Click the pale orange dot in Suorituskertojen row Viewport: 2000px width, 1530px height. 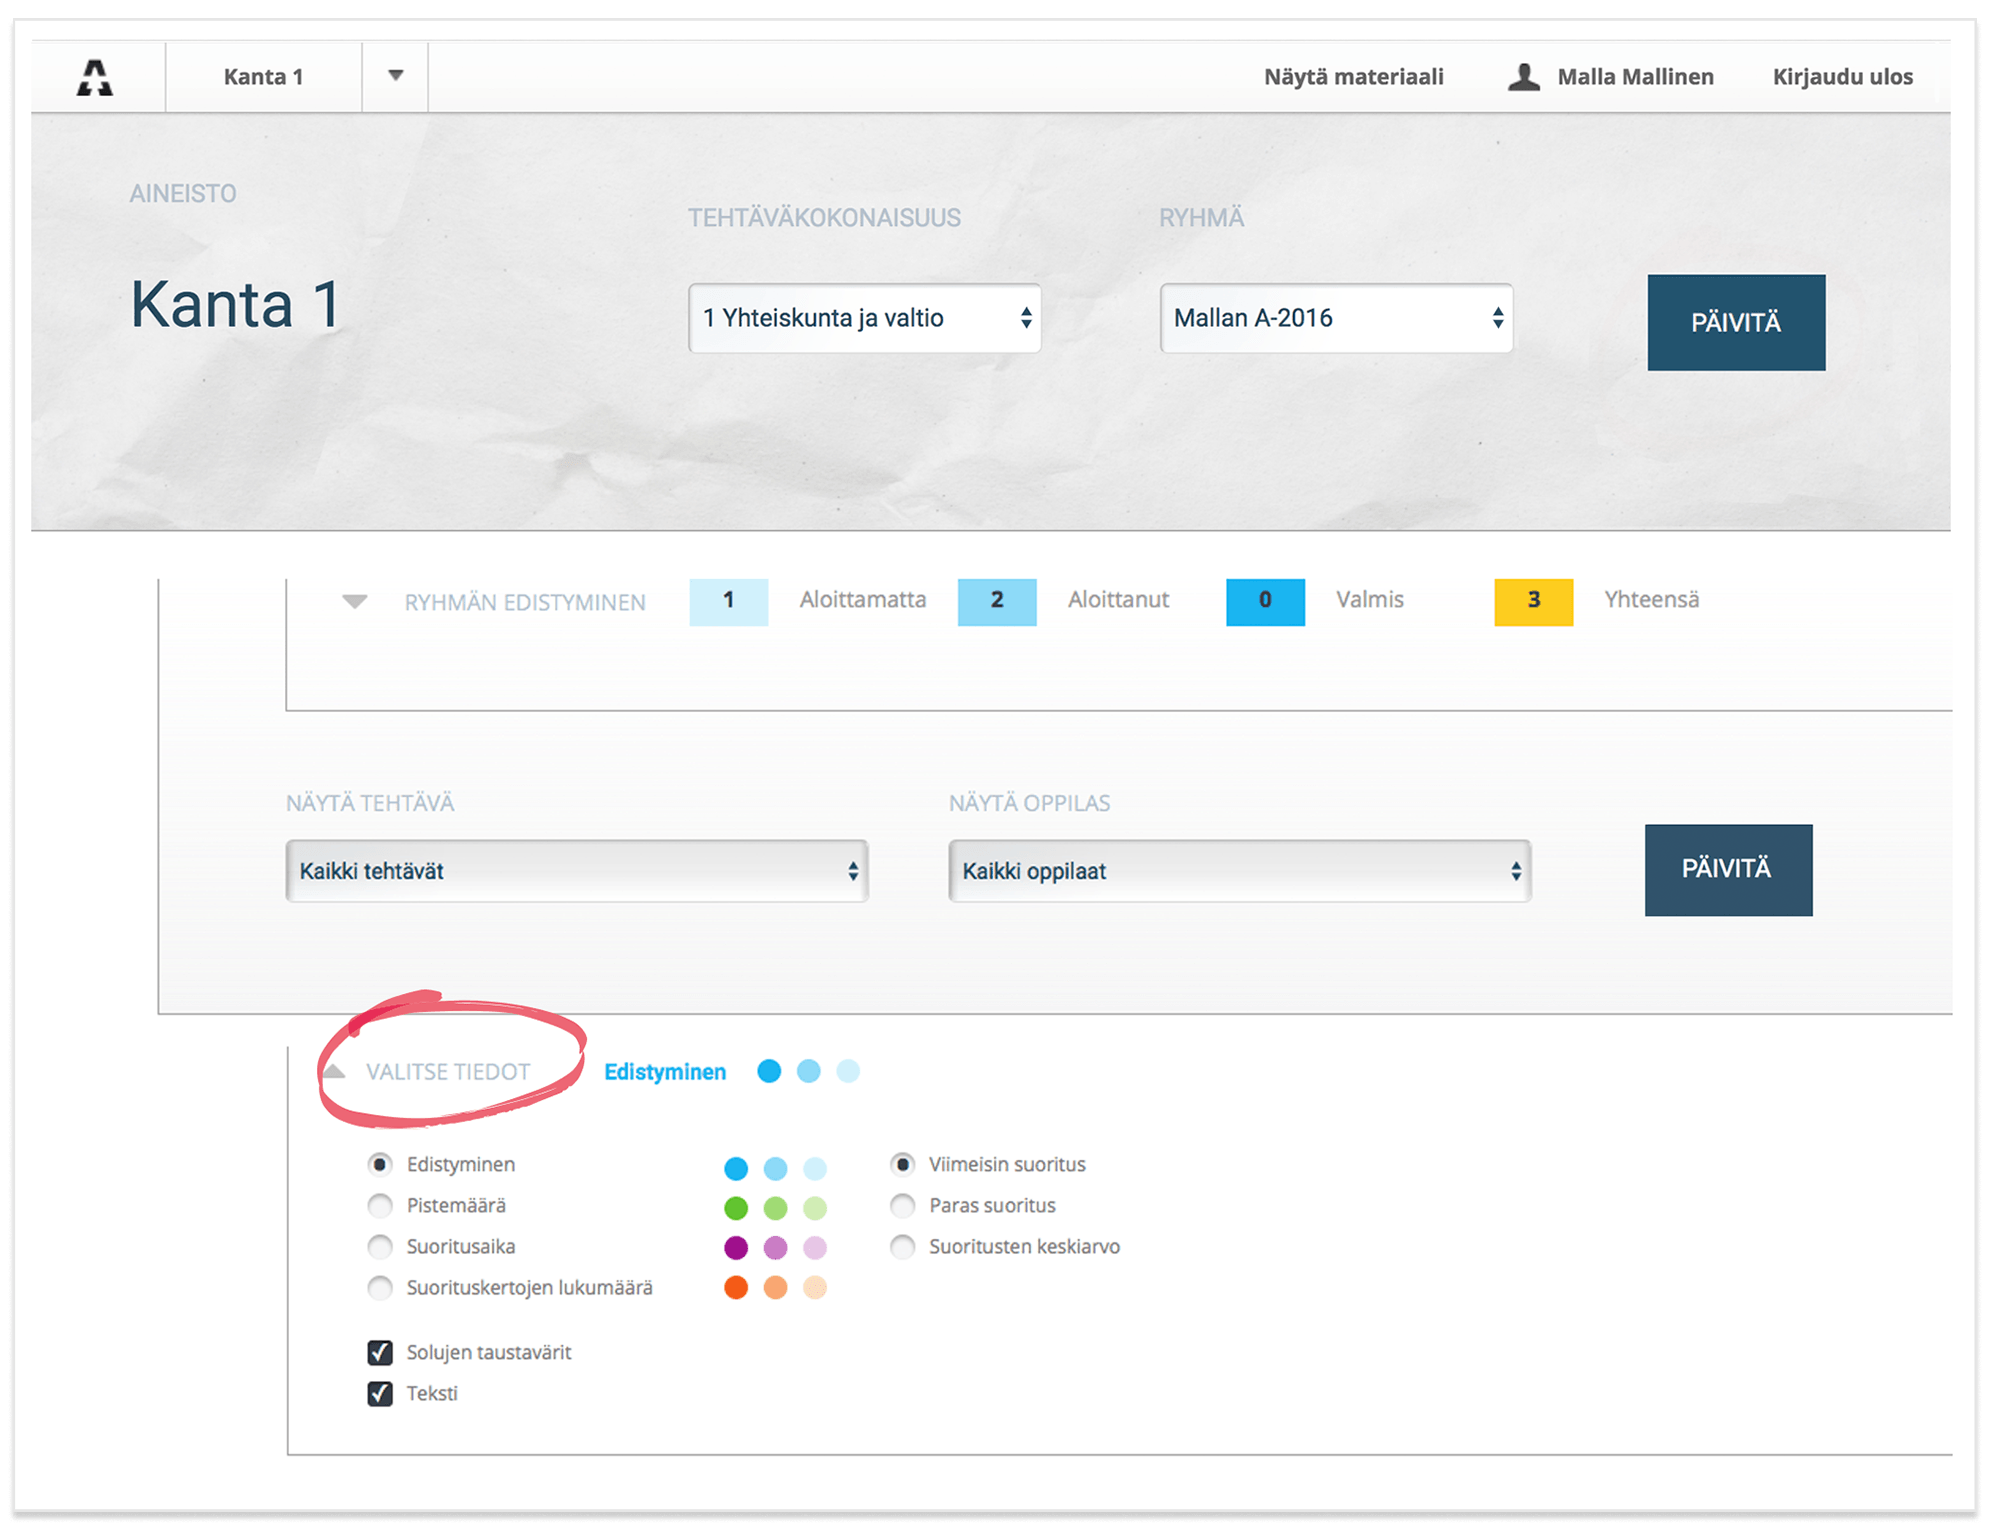pyautogui.click(x=815, y=1287)
